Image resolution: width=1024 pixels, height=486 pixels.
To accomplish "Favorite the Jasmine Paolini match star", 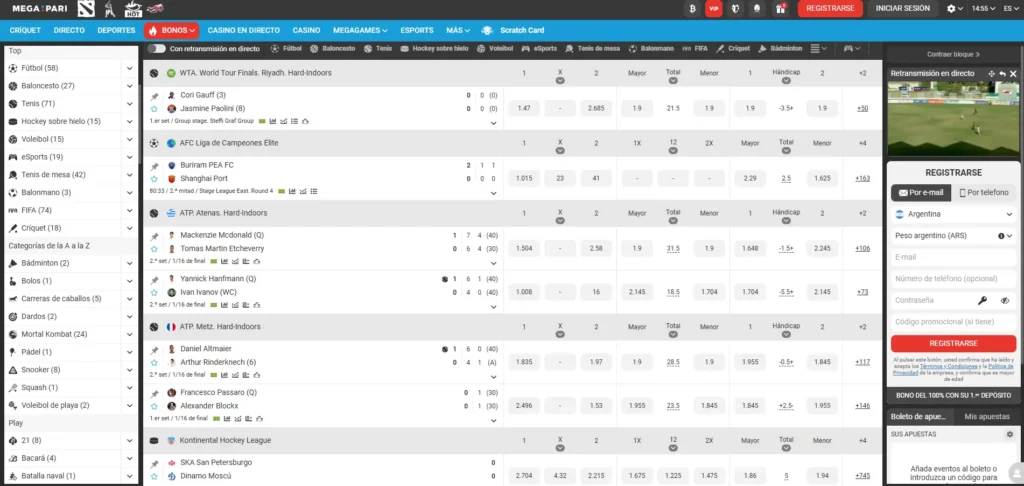I will click(154, 109).
